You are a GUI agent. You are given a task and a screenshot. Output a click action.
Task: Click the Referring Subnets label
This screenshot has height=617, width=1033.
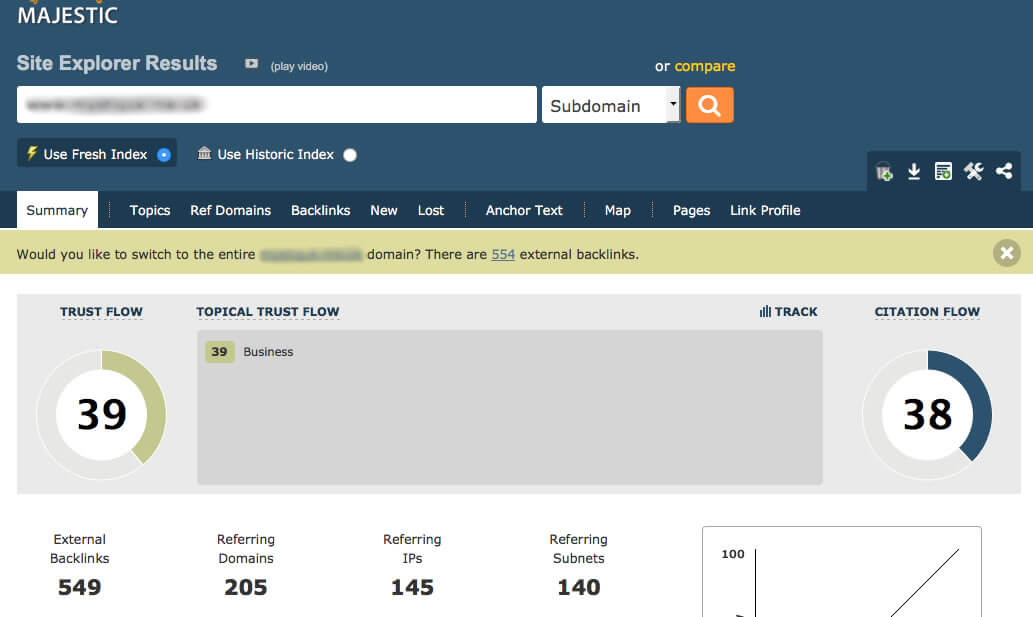tap(578, 549)
